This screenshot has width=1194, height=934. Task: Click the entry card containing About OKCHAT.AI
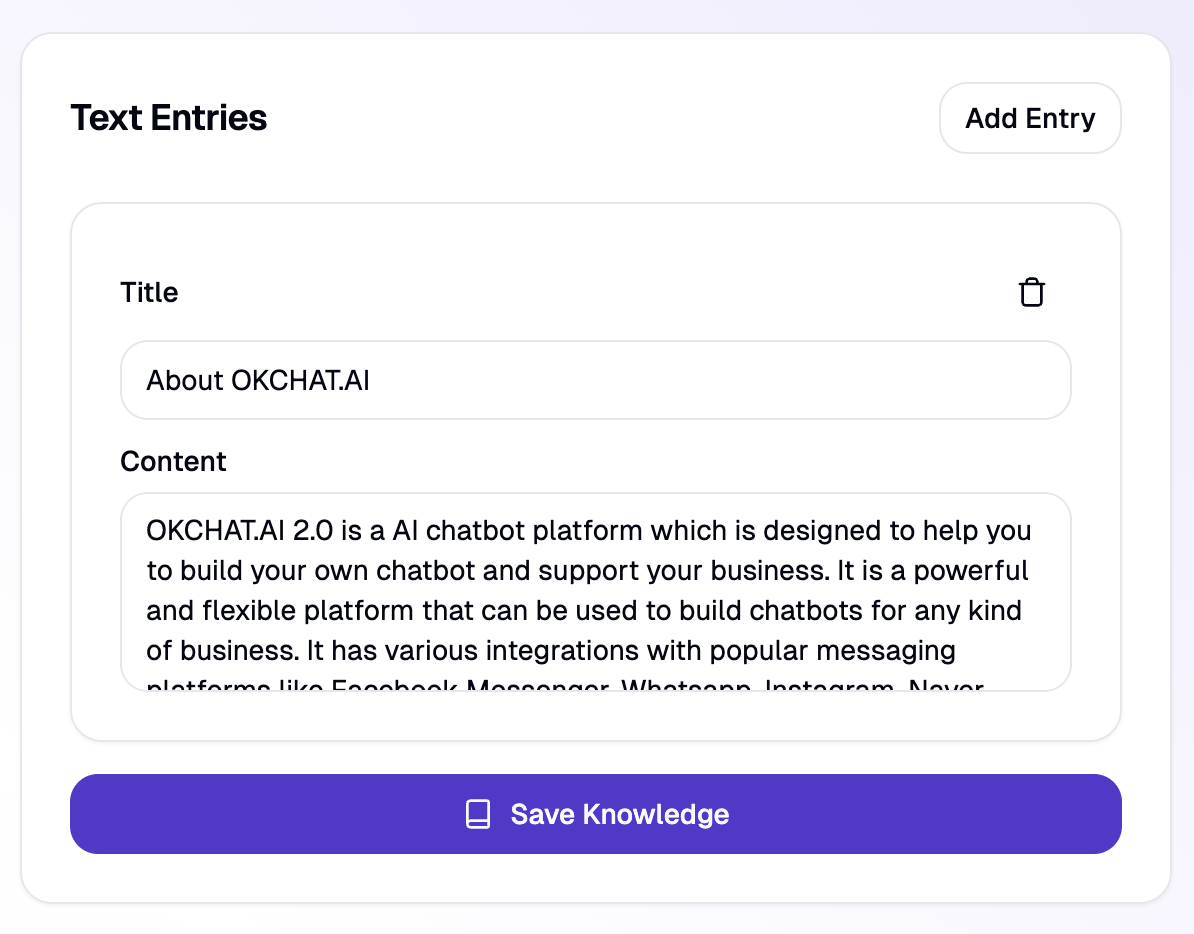[x=595, y=240]
